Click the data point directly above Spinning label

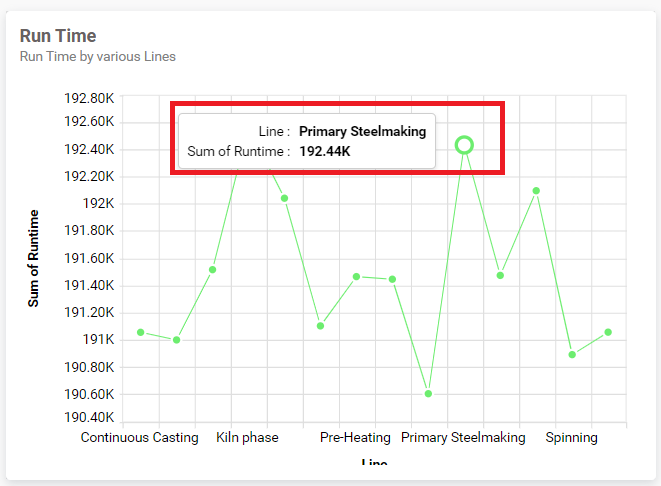click(572, 355)
